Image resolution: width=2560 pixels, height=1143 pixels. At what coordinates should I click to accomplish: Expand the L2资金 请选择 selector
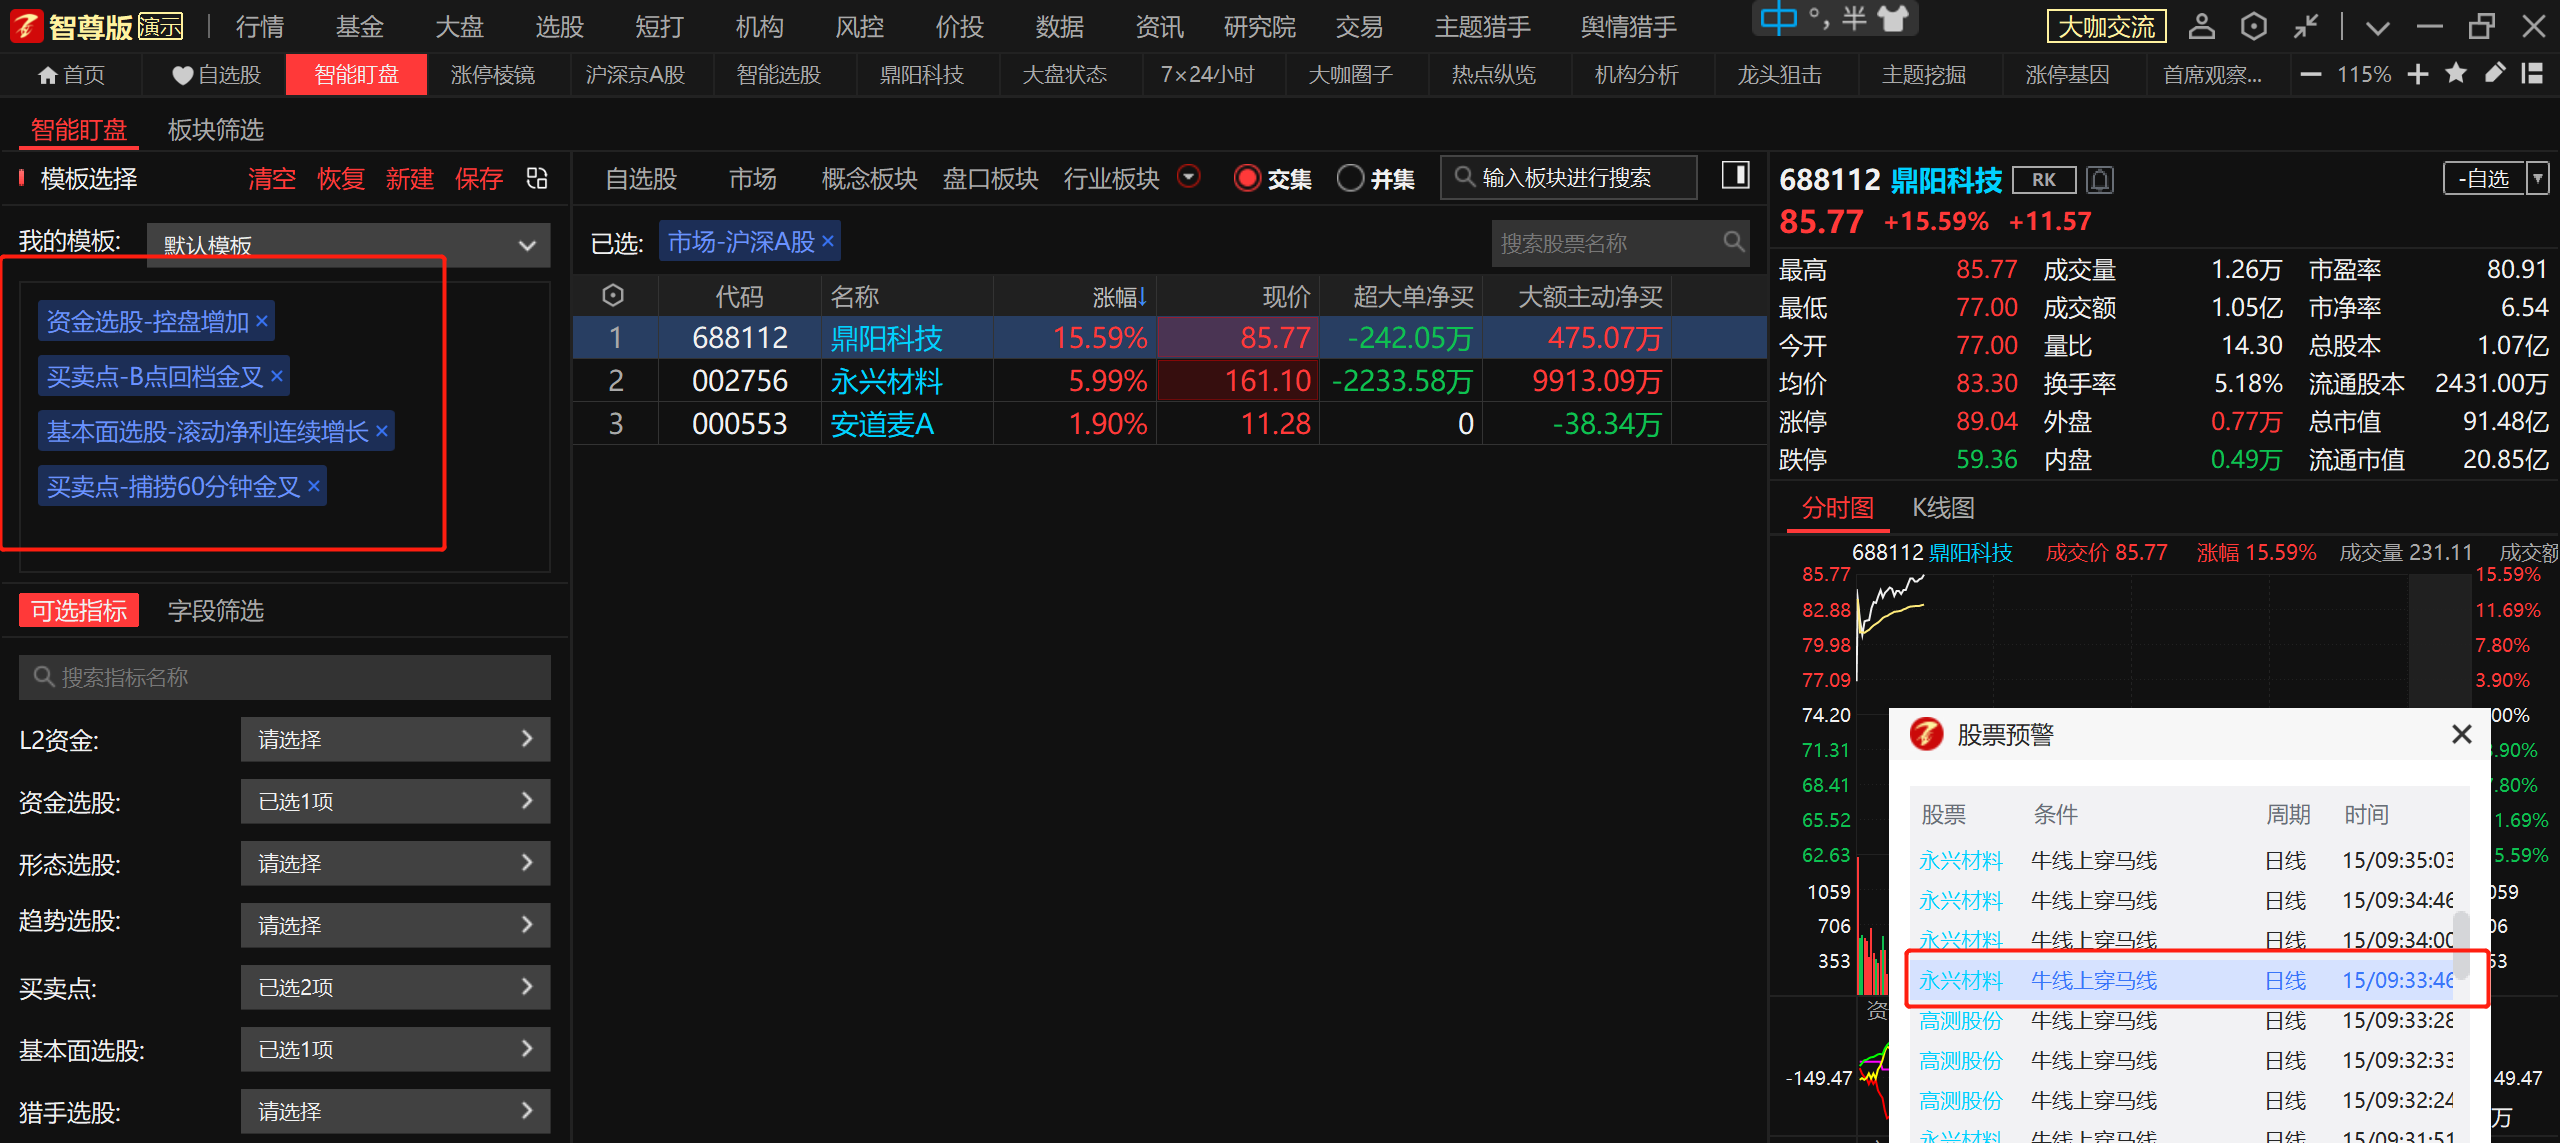click(x=395, y=739)
